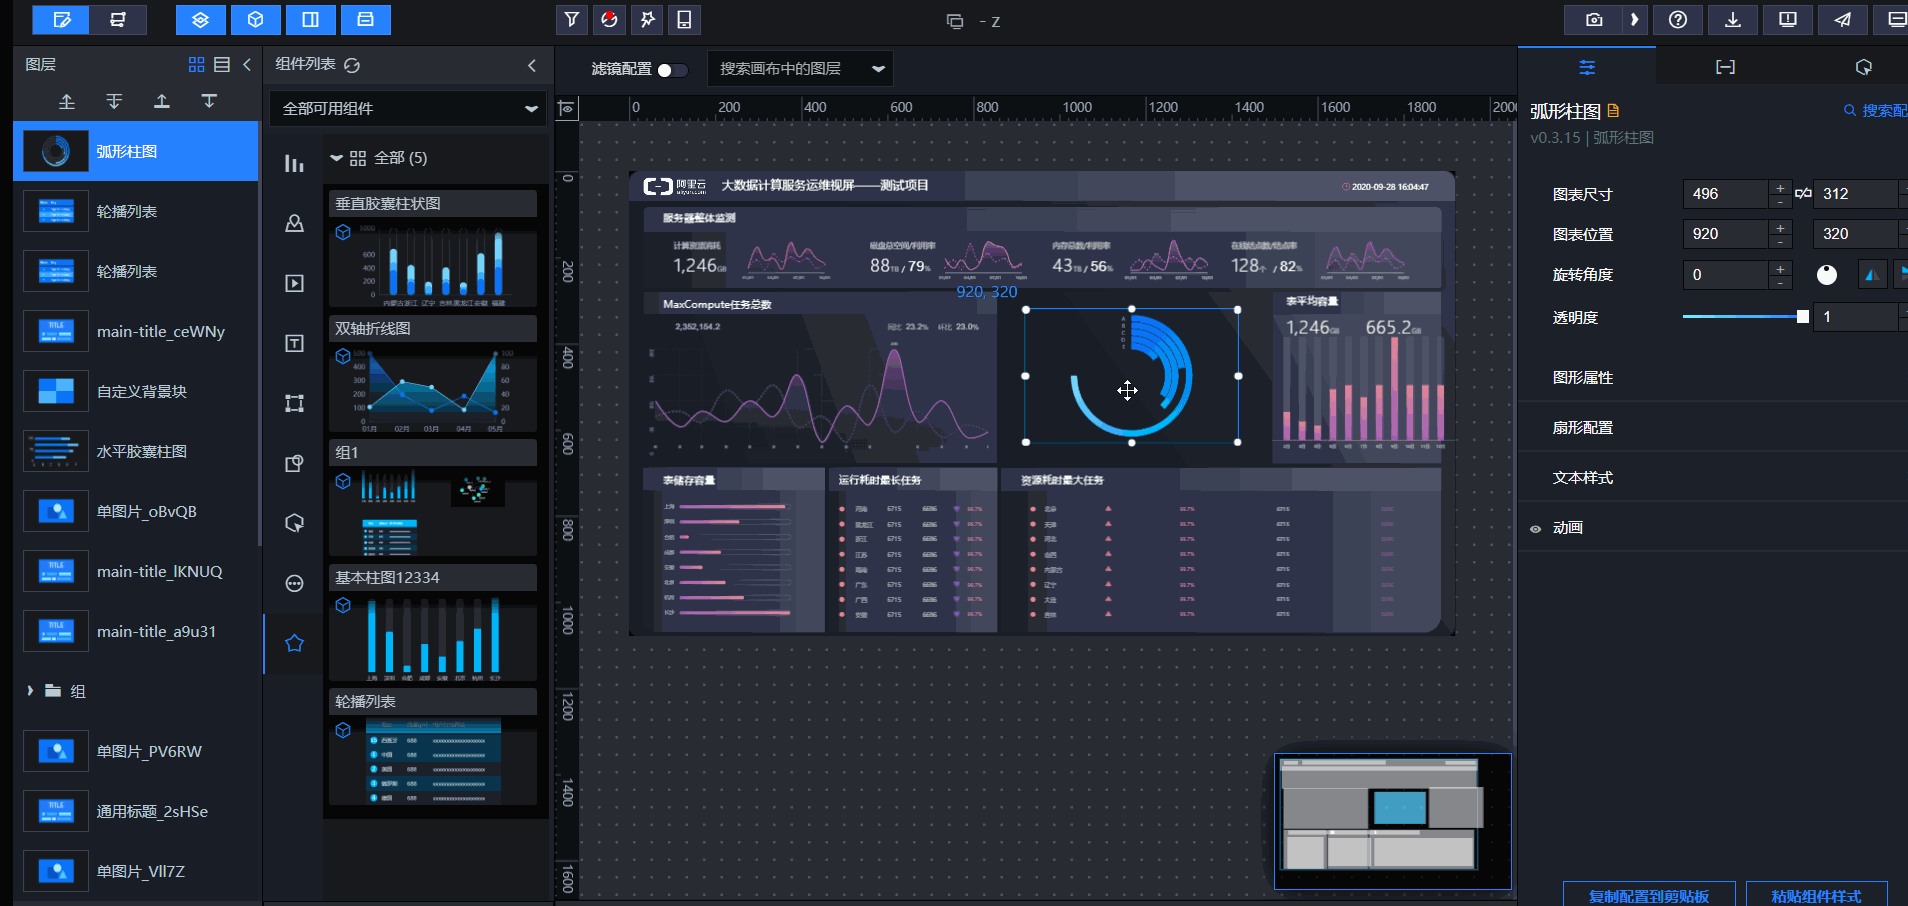Open mobile device adaptation icon
Image resolution: width=1908 pixels, height=906 pixels.
[684, 19]
